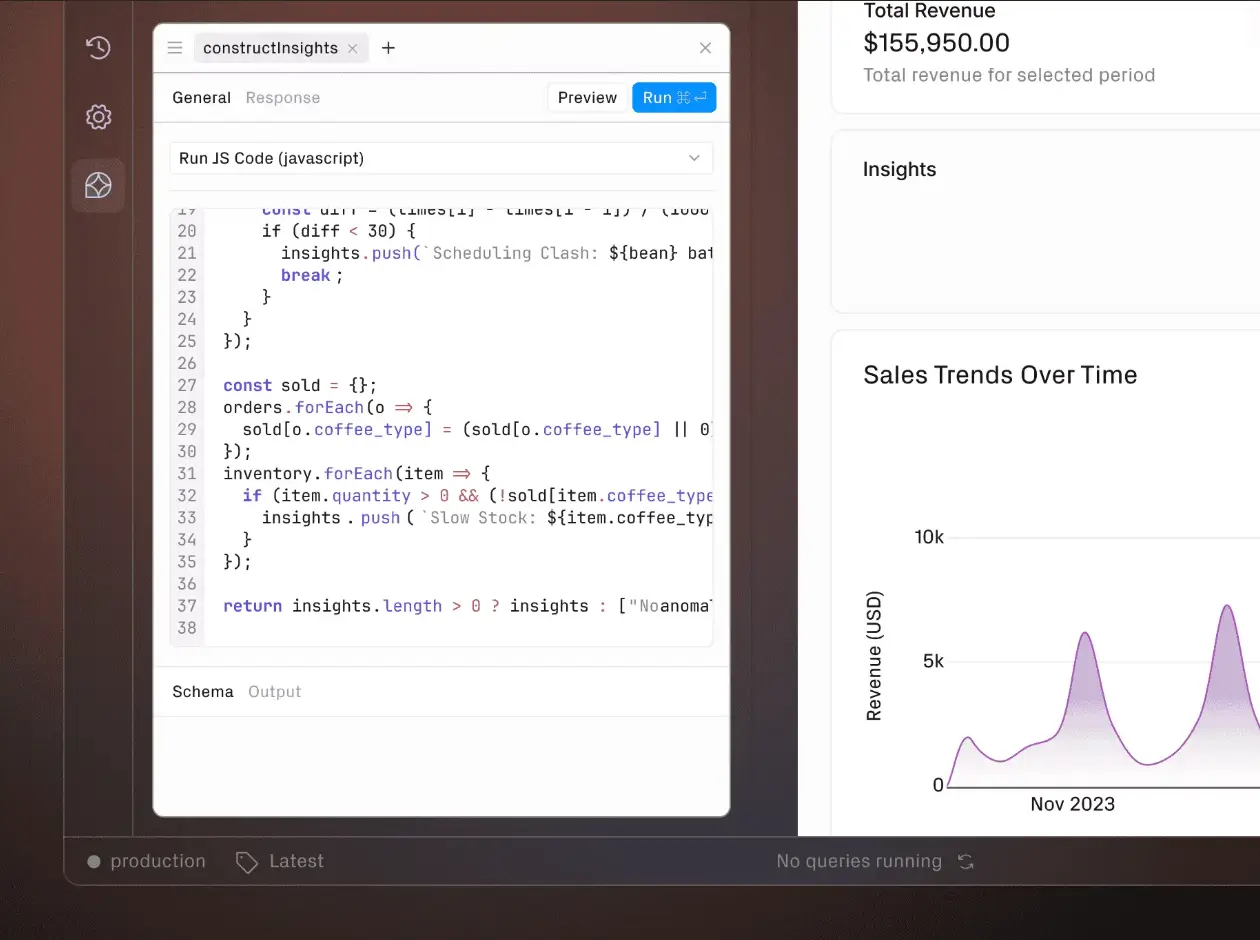Screen dimensions: 1260x940
Task: Click the Sales Trends Over Time title
Action: coord(1000,375)
